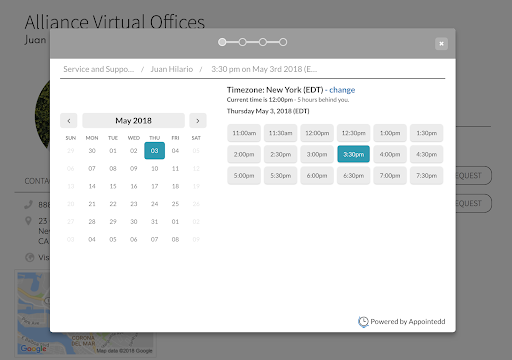Pick May 28 in the calendar
The height and width of the screenshot is (360, 512).
point(92,222)
